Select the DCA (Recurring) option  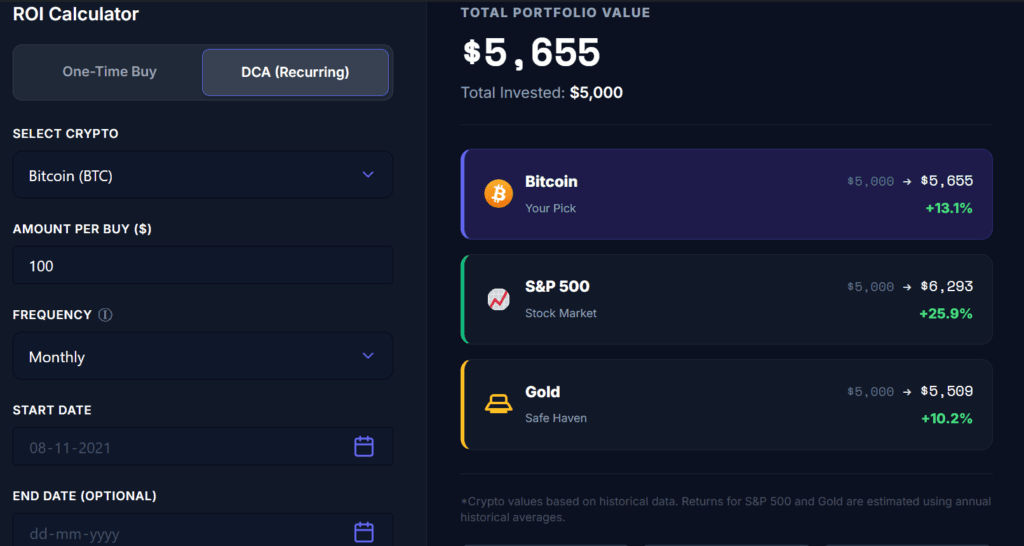pos(295,72)
